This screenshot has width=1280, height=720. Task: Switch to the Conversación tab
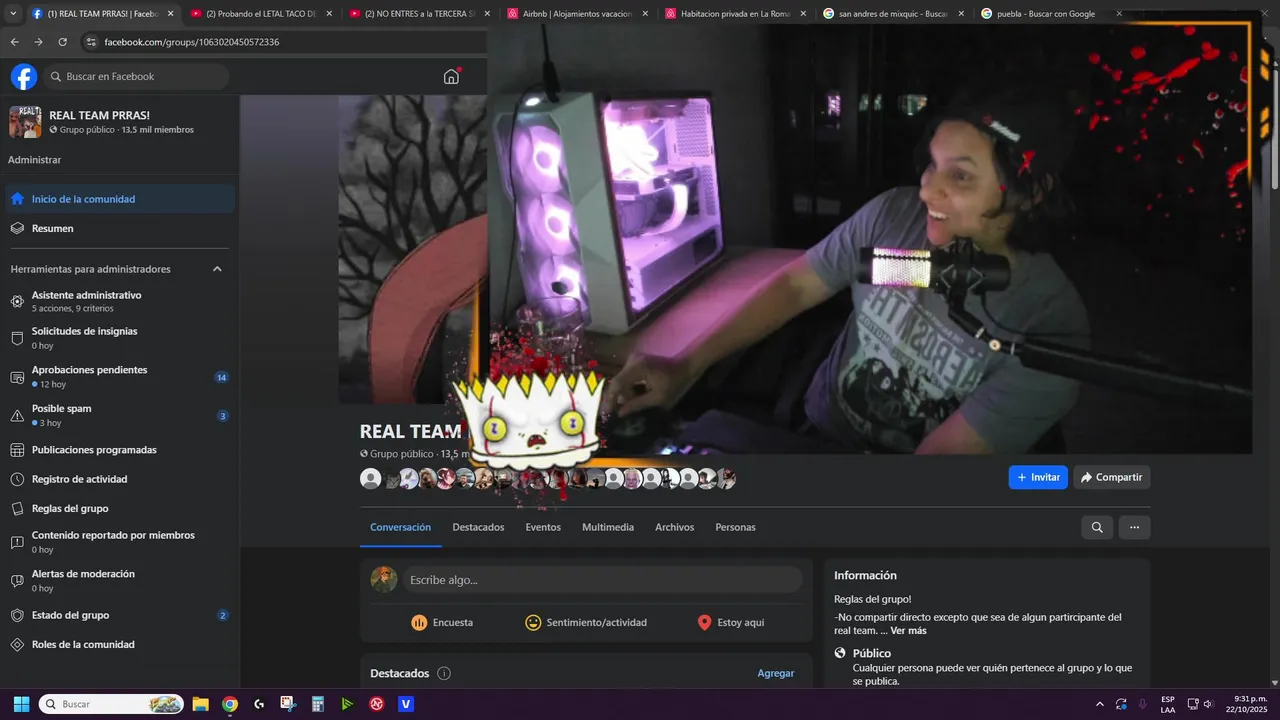pos(400,527)
